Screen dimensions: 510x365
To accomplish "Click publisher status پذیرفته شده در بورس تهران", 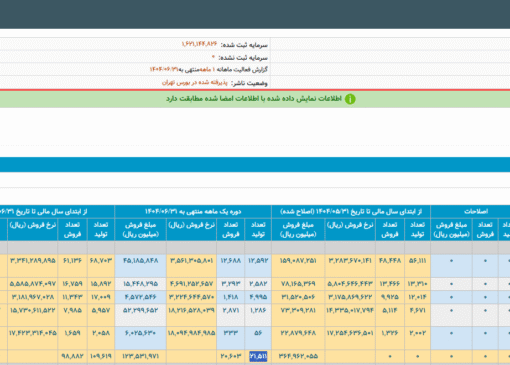I will click(195, 82).
